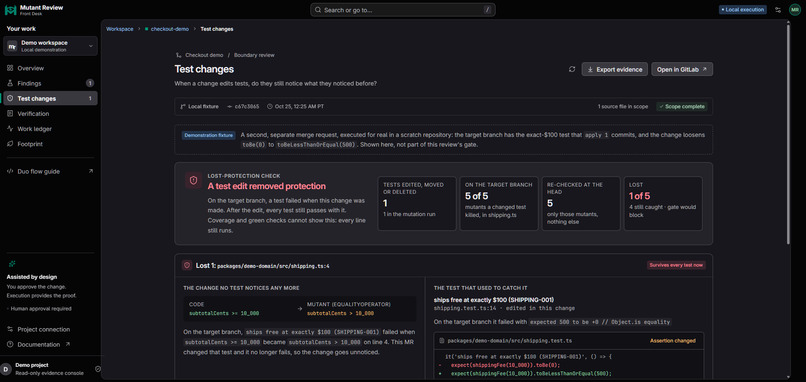This screenshot has height=382, width=806.
Task: Click the Work ledger pulse icon
Action: click(x=10, y=129)
